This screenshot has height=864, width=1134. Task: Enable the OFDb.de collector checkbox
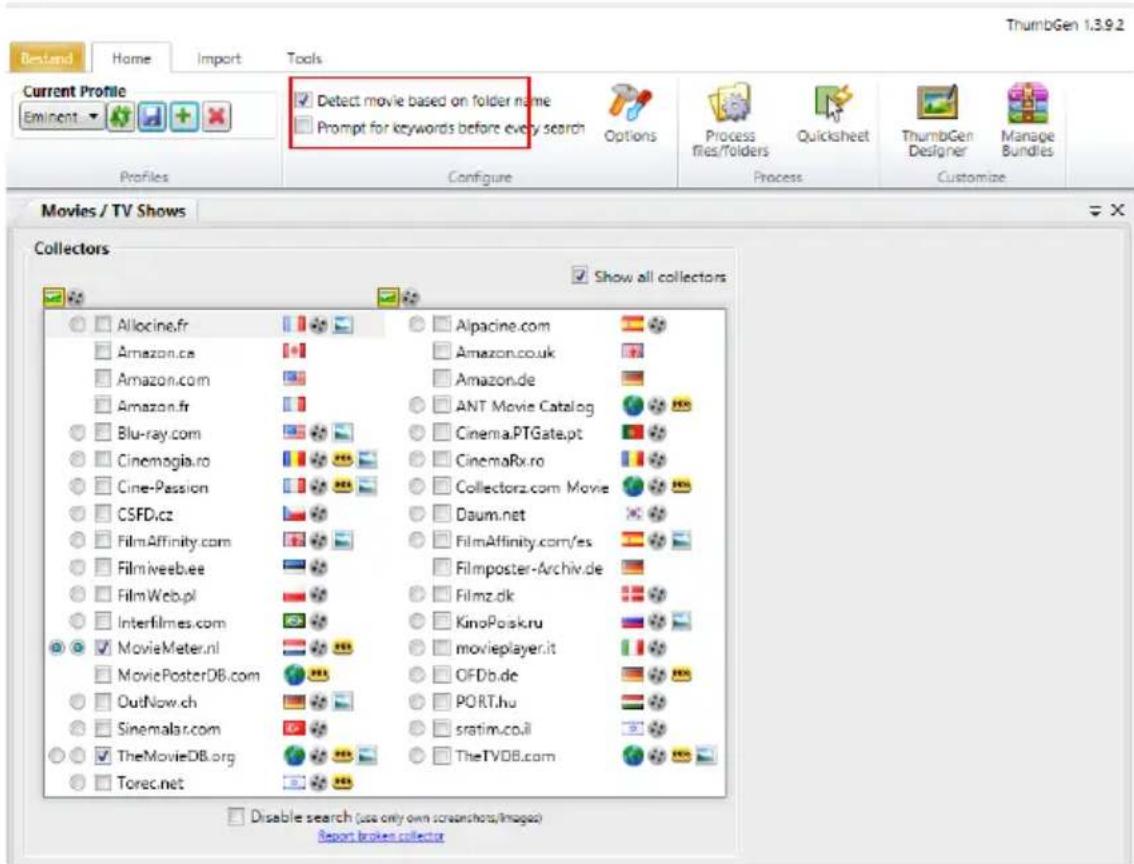(441, 675)
